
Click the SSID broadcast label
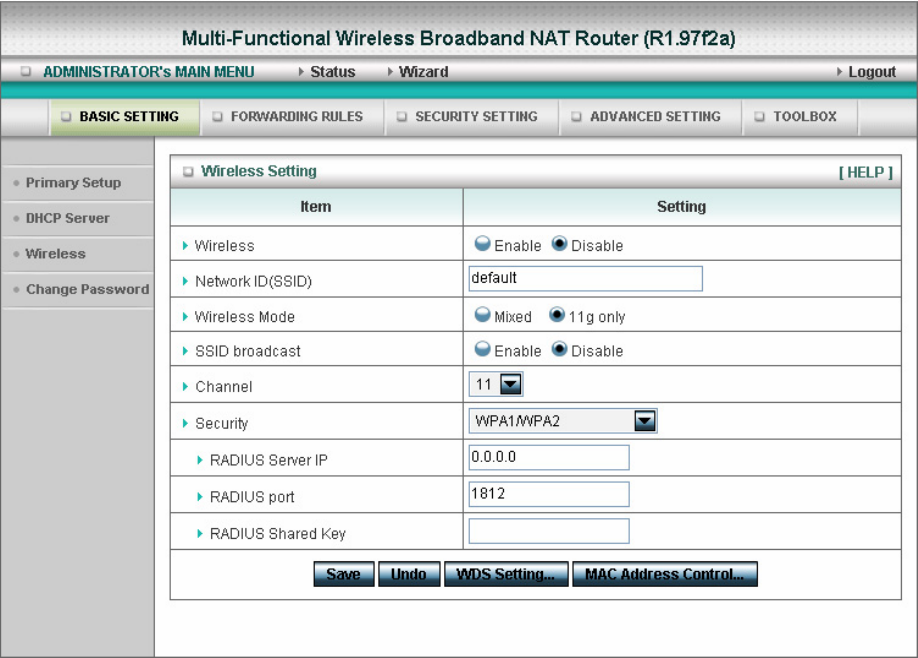(x=248, y=351)
